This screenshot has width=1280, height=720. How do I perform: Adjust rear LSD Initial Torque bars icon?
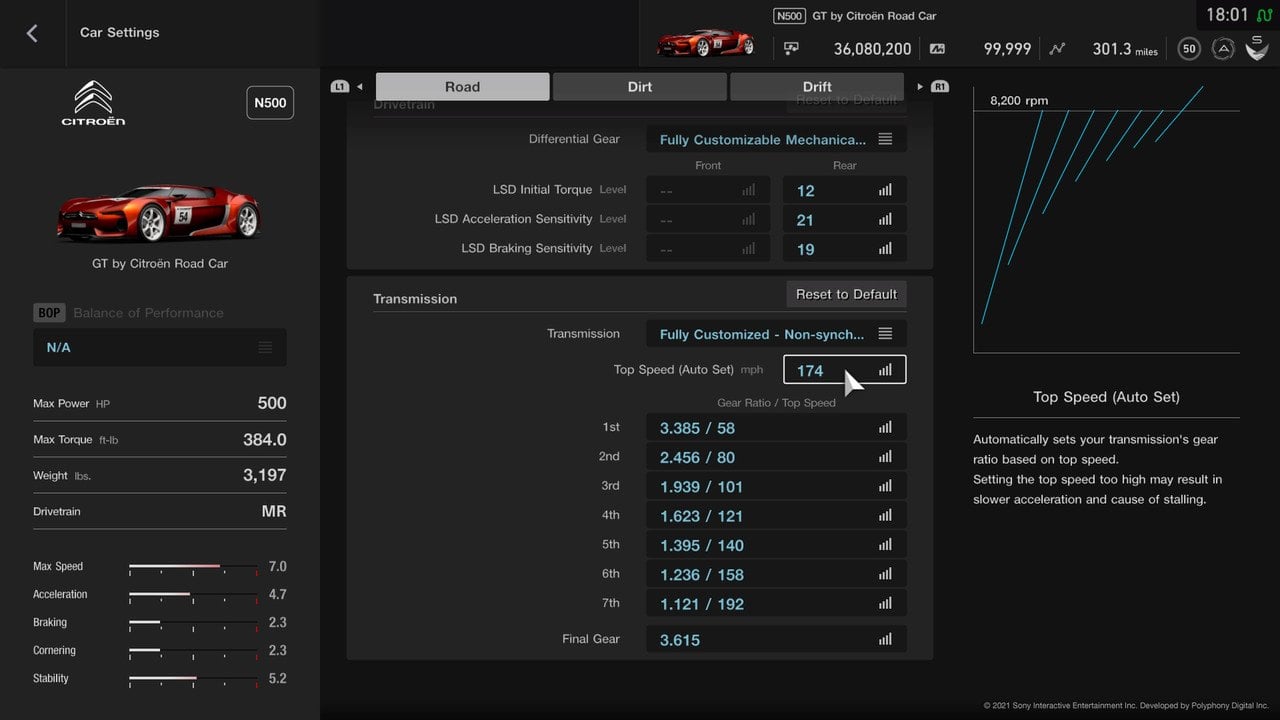tap(885, 190)
